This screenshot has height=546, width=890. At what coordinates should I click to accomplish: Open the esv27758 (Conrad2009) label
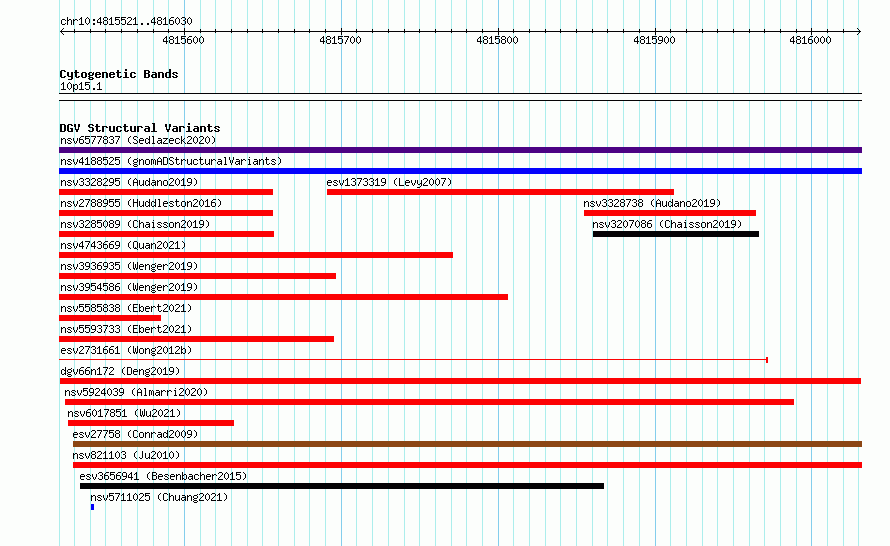point(135,434)
